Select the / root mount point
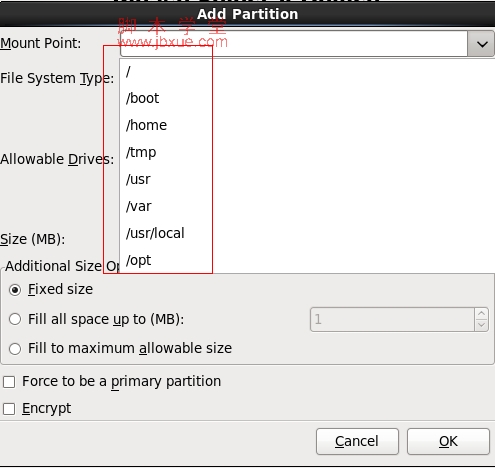Screen dimensions: 495x468 pos(307,72)
